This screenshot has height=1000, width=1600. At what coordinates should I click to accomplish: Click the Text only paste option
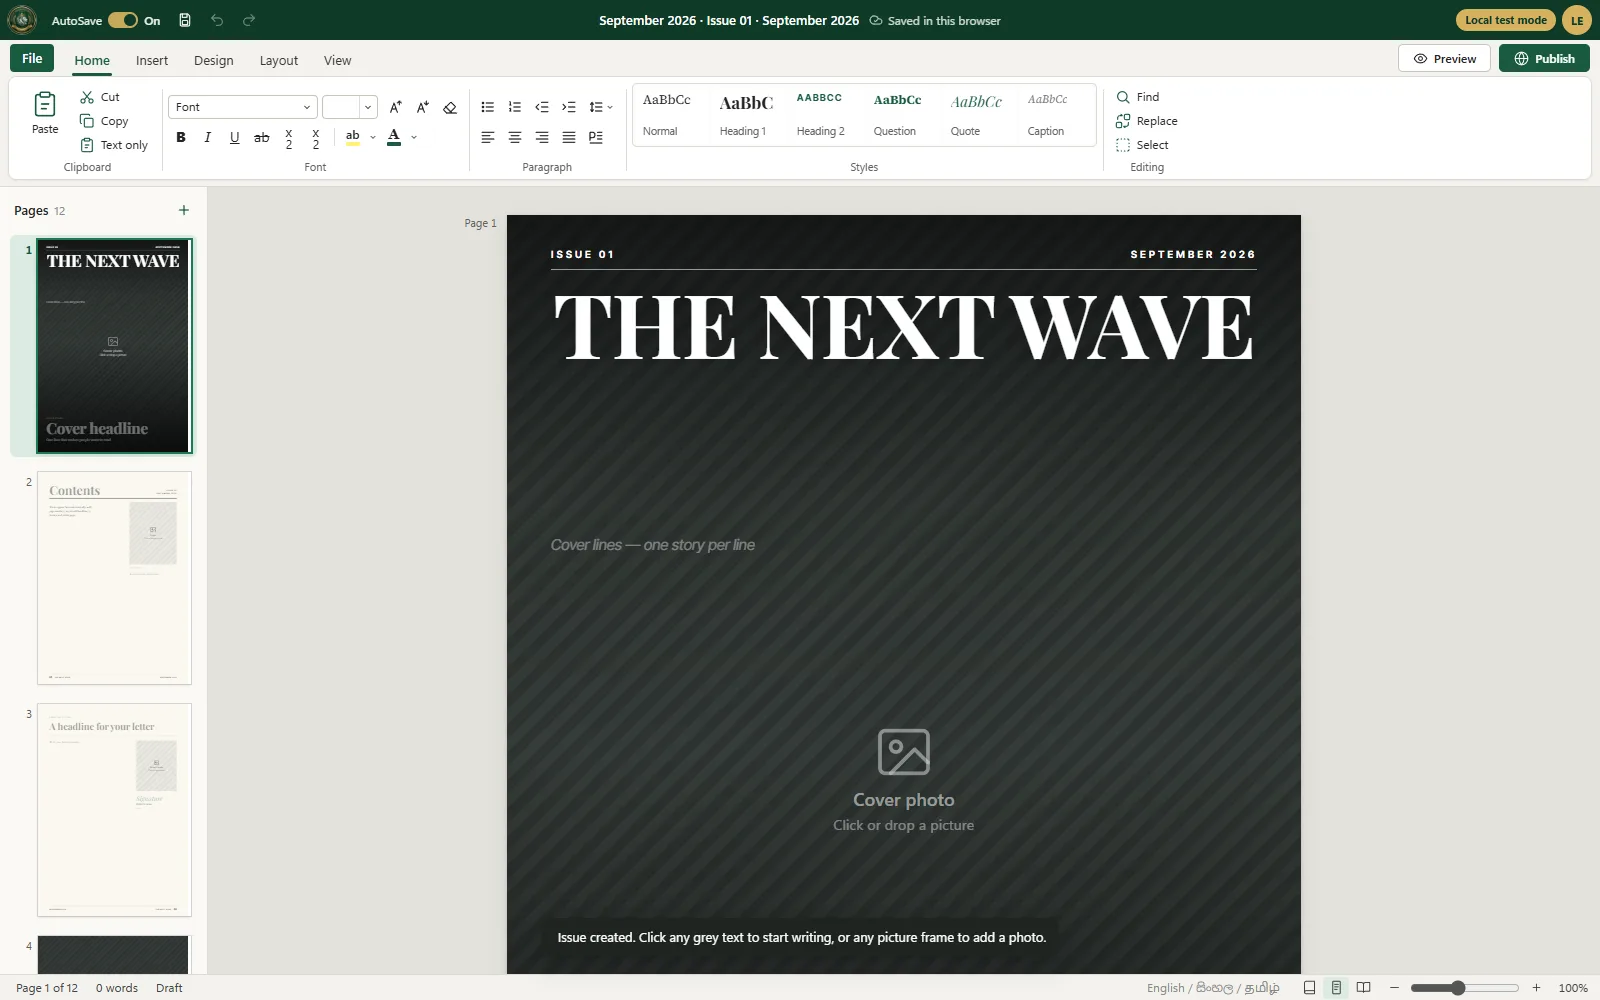point(114,145)
